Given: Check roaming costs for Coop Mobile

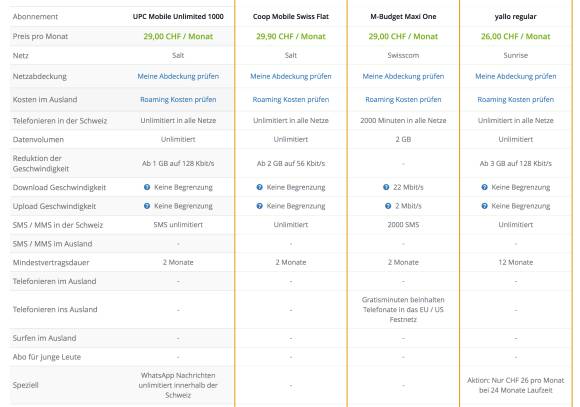Looking at the screenshot, I should 291,100.
